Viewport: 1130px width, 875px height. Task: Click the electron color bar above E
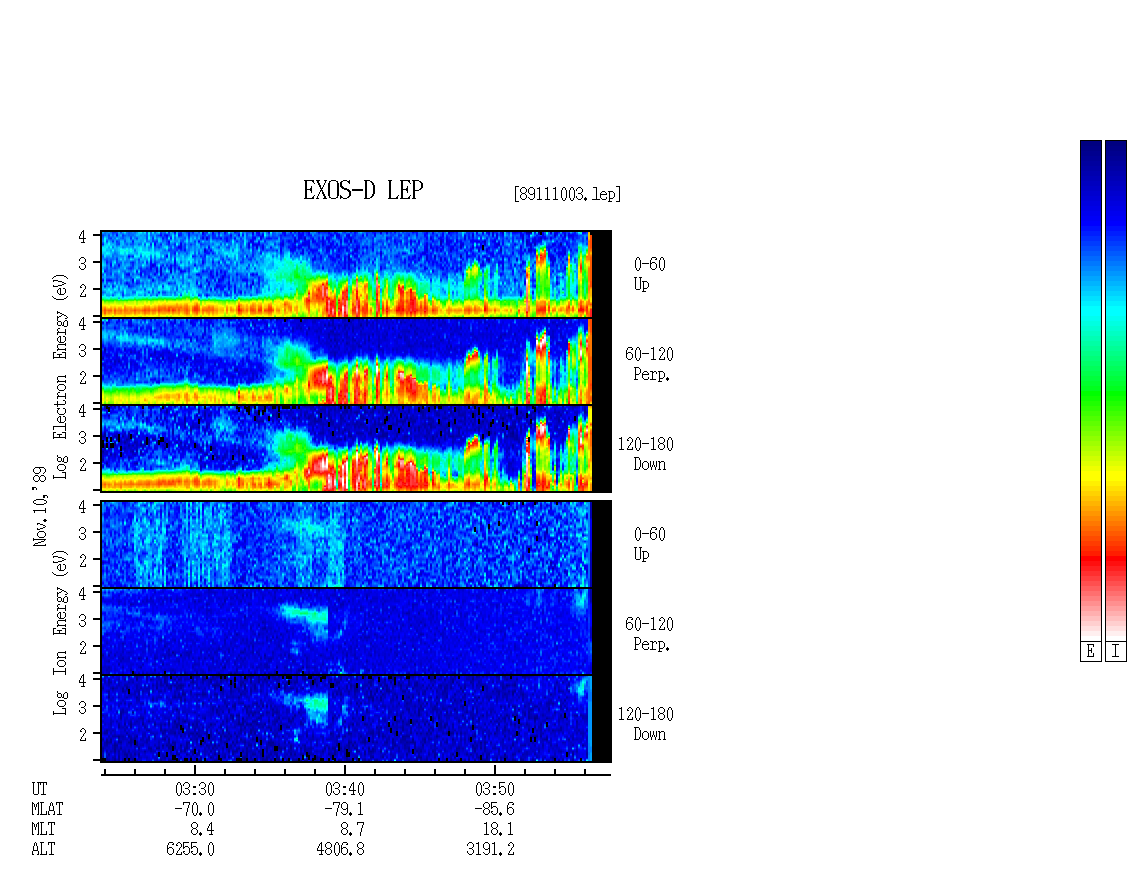1090,390
